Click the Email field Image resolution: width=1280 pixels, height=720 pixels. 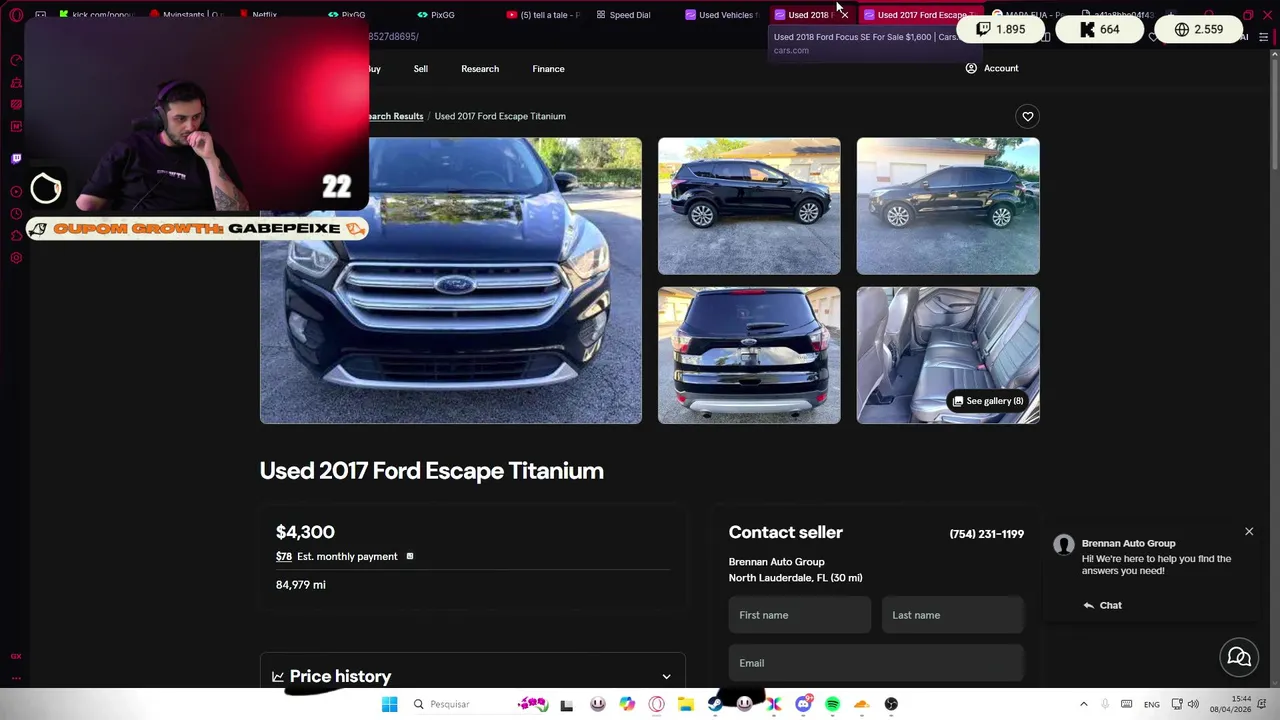tap(876, 663)
